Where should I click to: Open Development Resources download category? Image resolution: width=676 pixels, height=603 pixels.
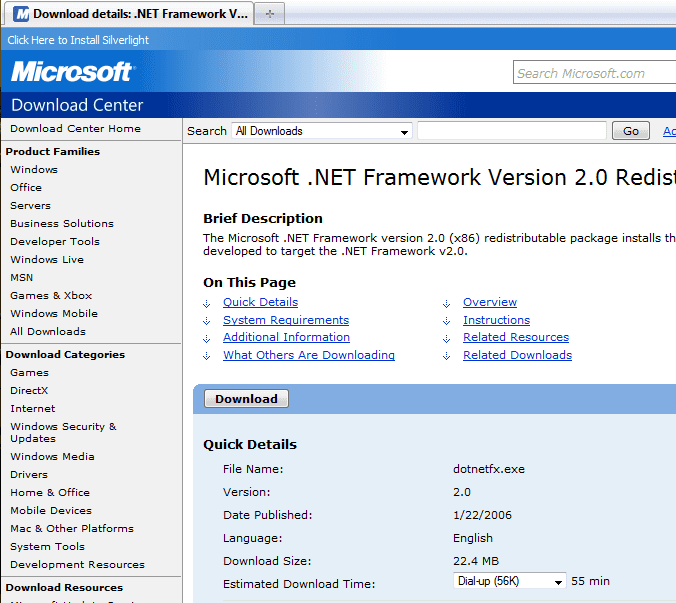(x=77, y=565)
